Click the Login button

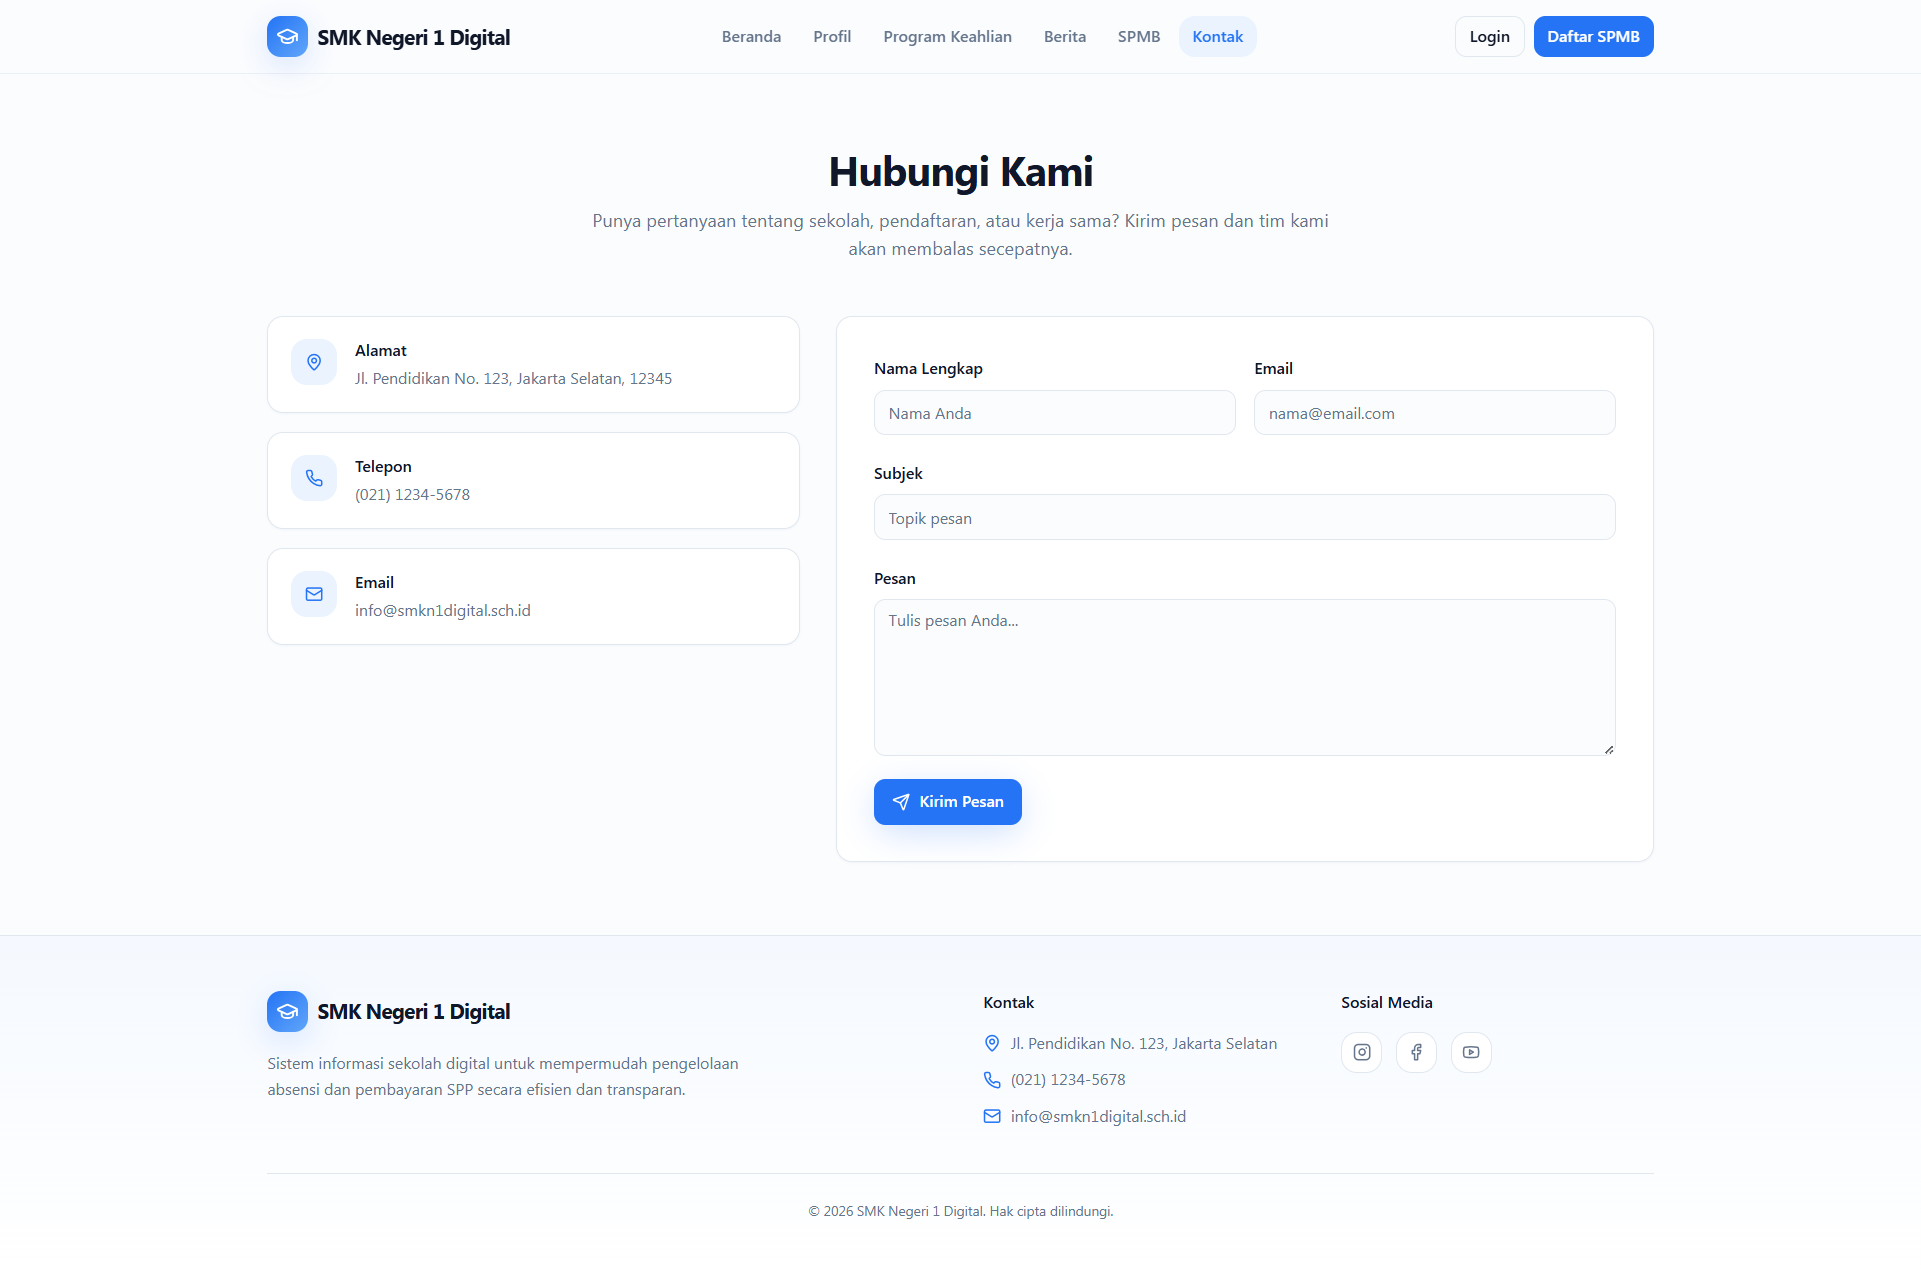coord(1489,37)
